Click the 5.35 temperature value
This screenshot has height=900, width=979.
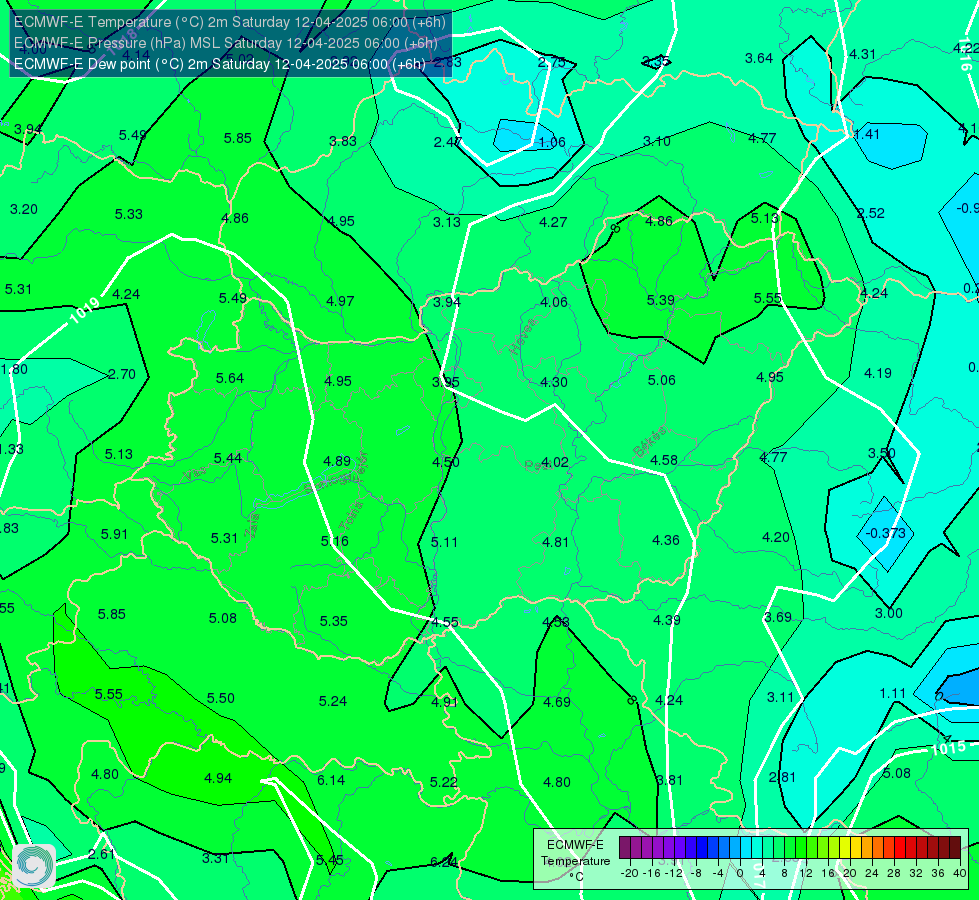pos(333,621)
